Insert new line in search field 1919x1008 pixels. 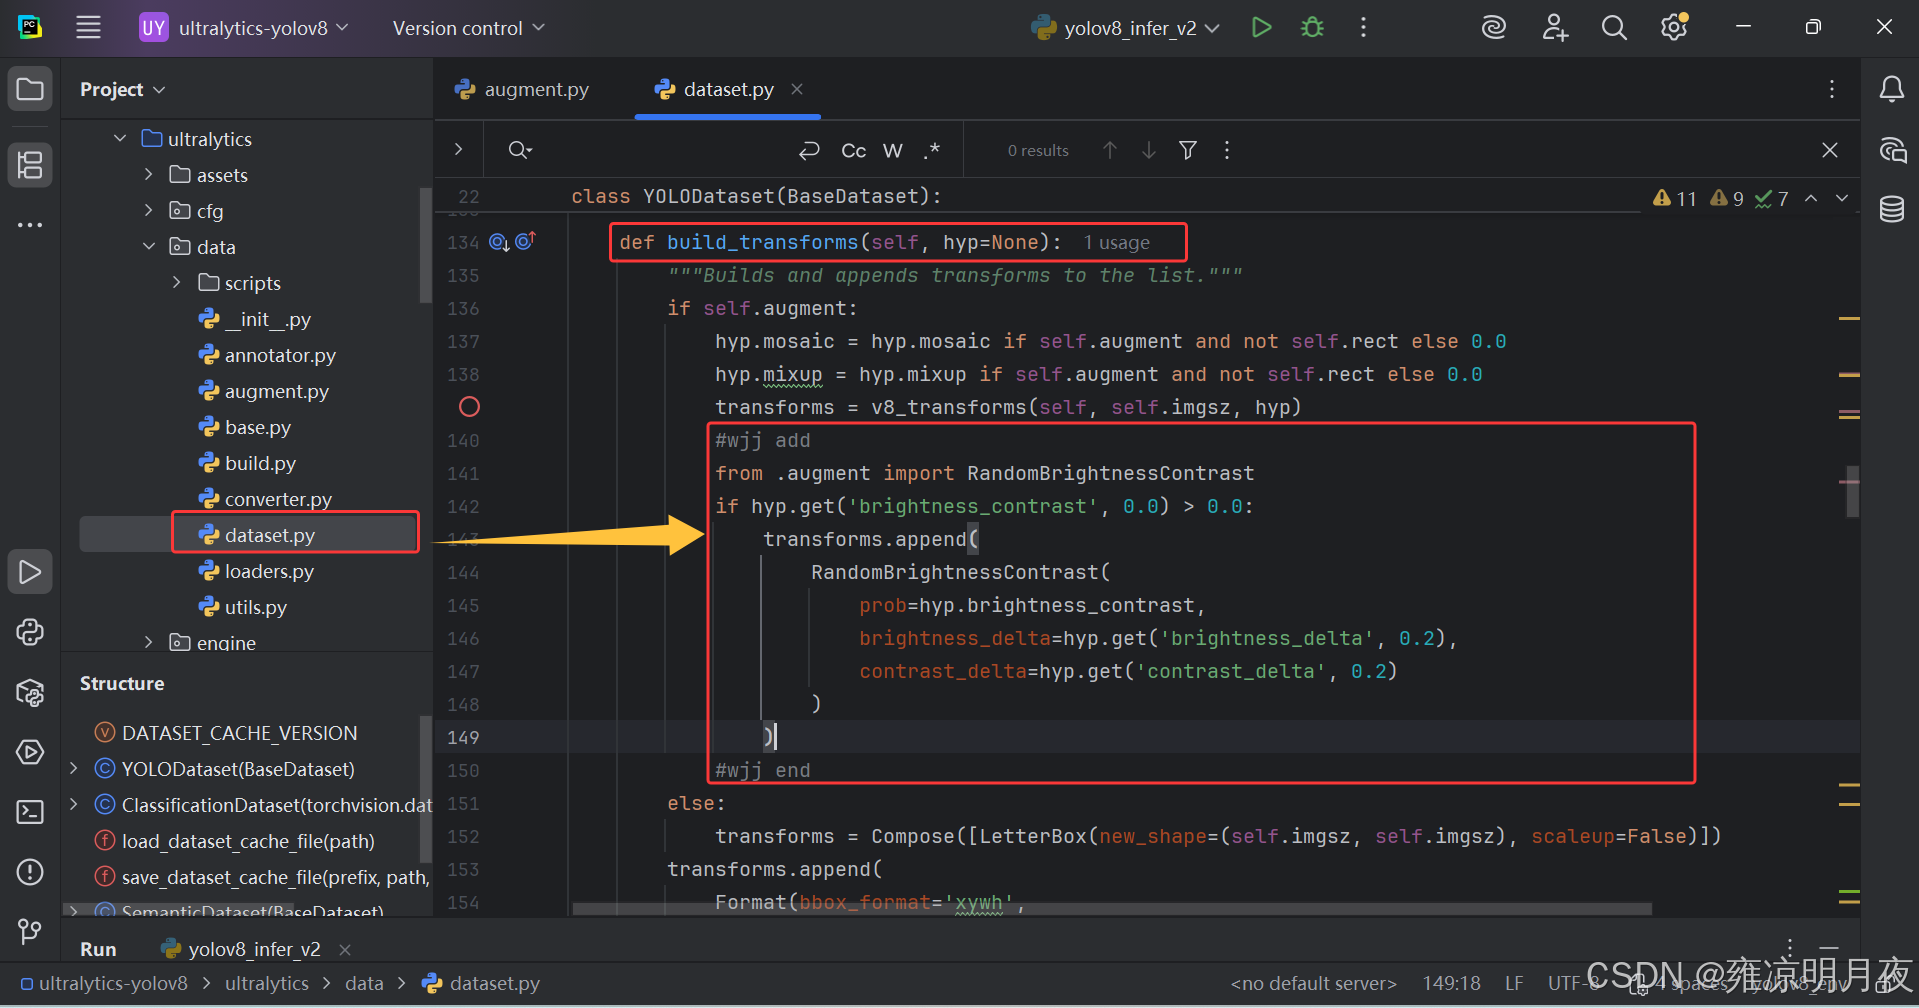pyautogui.click(x=809, y=150)
